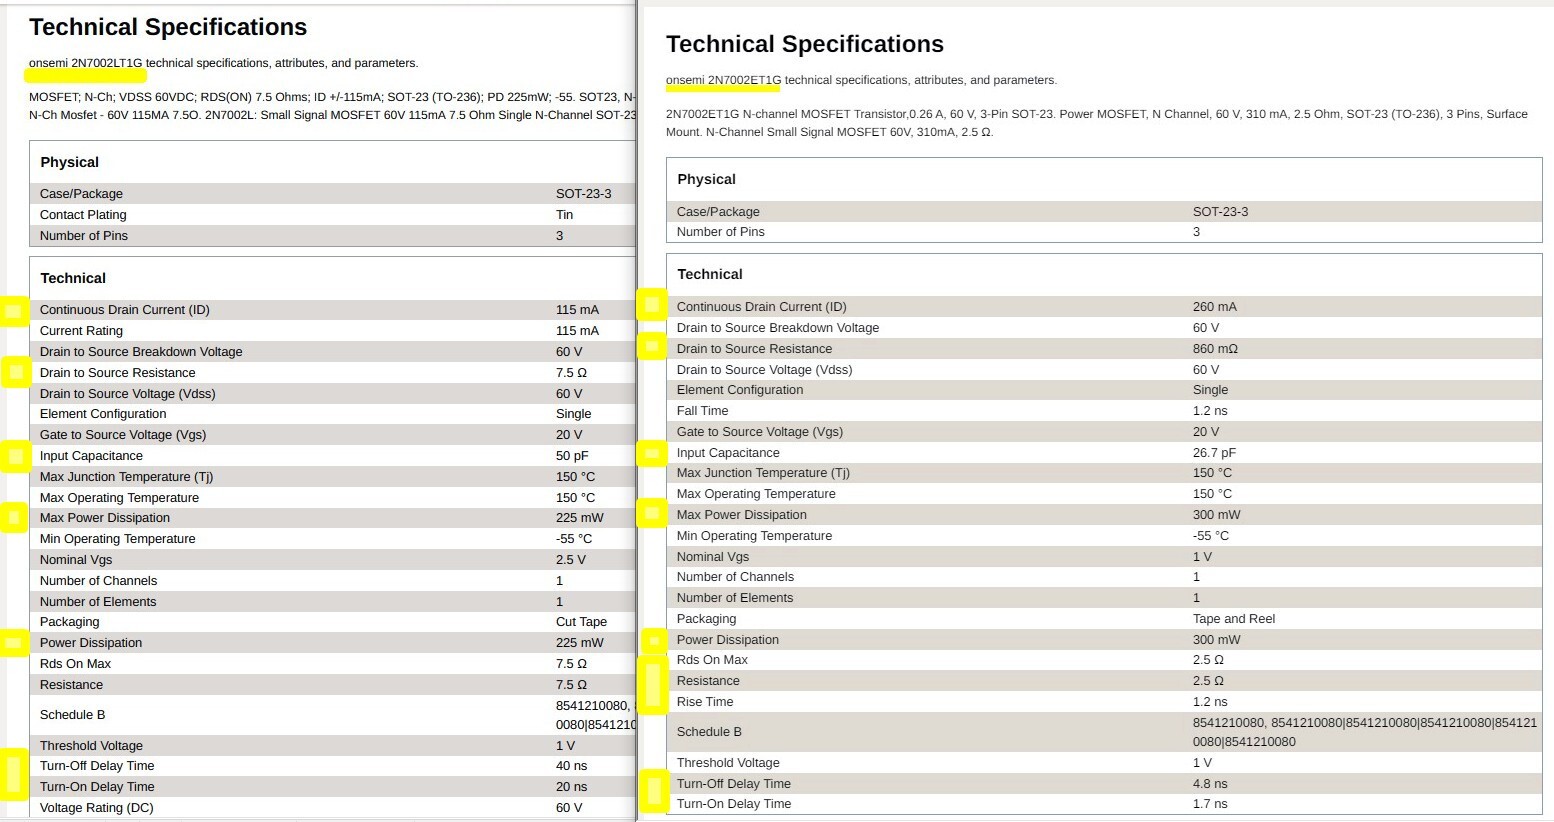Screen dimensions: 1554x822
Task: Select the 'Contact Plating' row label
Action: 83,215
